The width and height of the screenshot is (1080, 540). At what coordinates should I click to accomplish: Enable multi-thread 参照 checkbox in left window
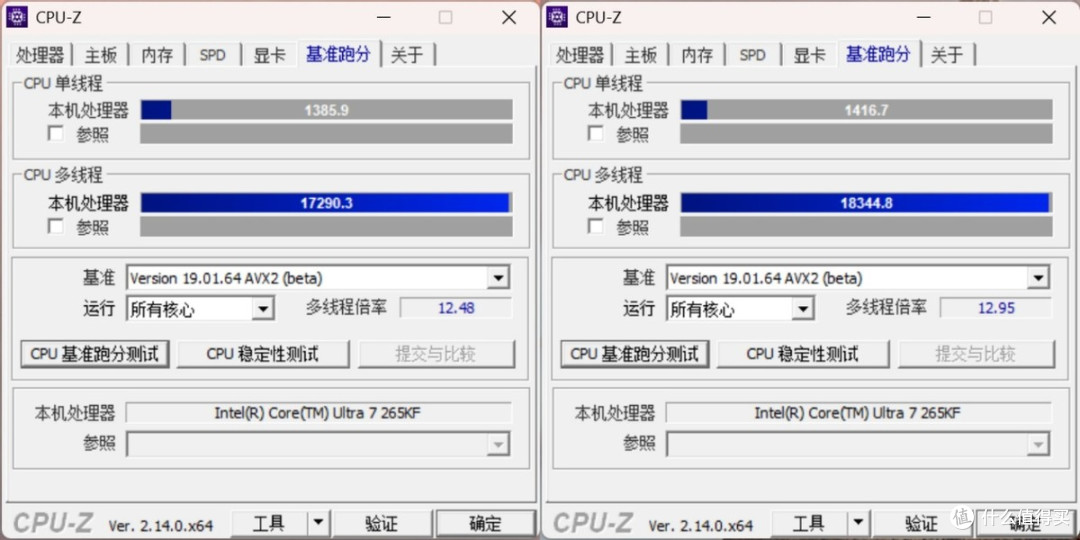(x=56, y=226)
